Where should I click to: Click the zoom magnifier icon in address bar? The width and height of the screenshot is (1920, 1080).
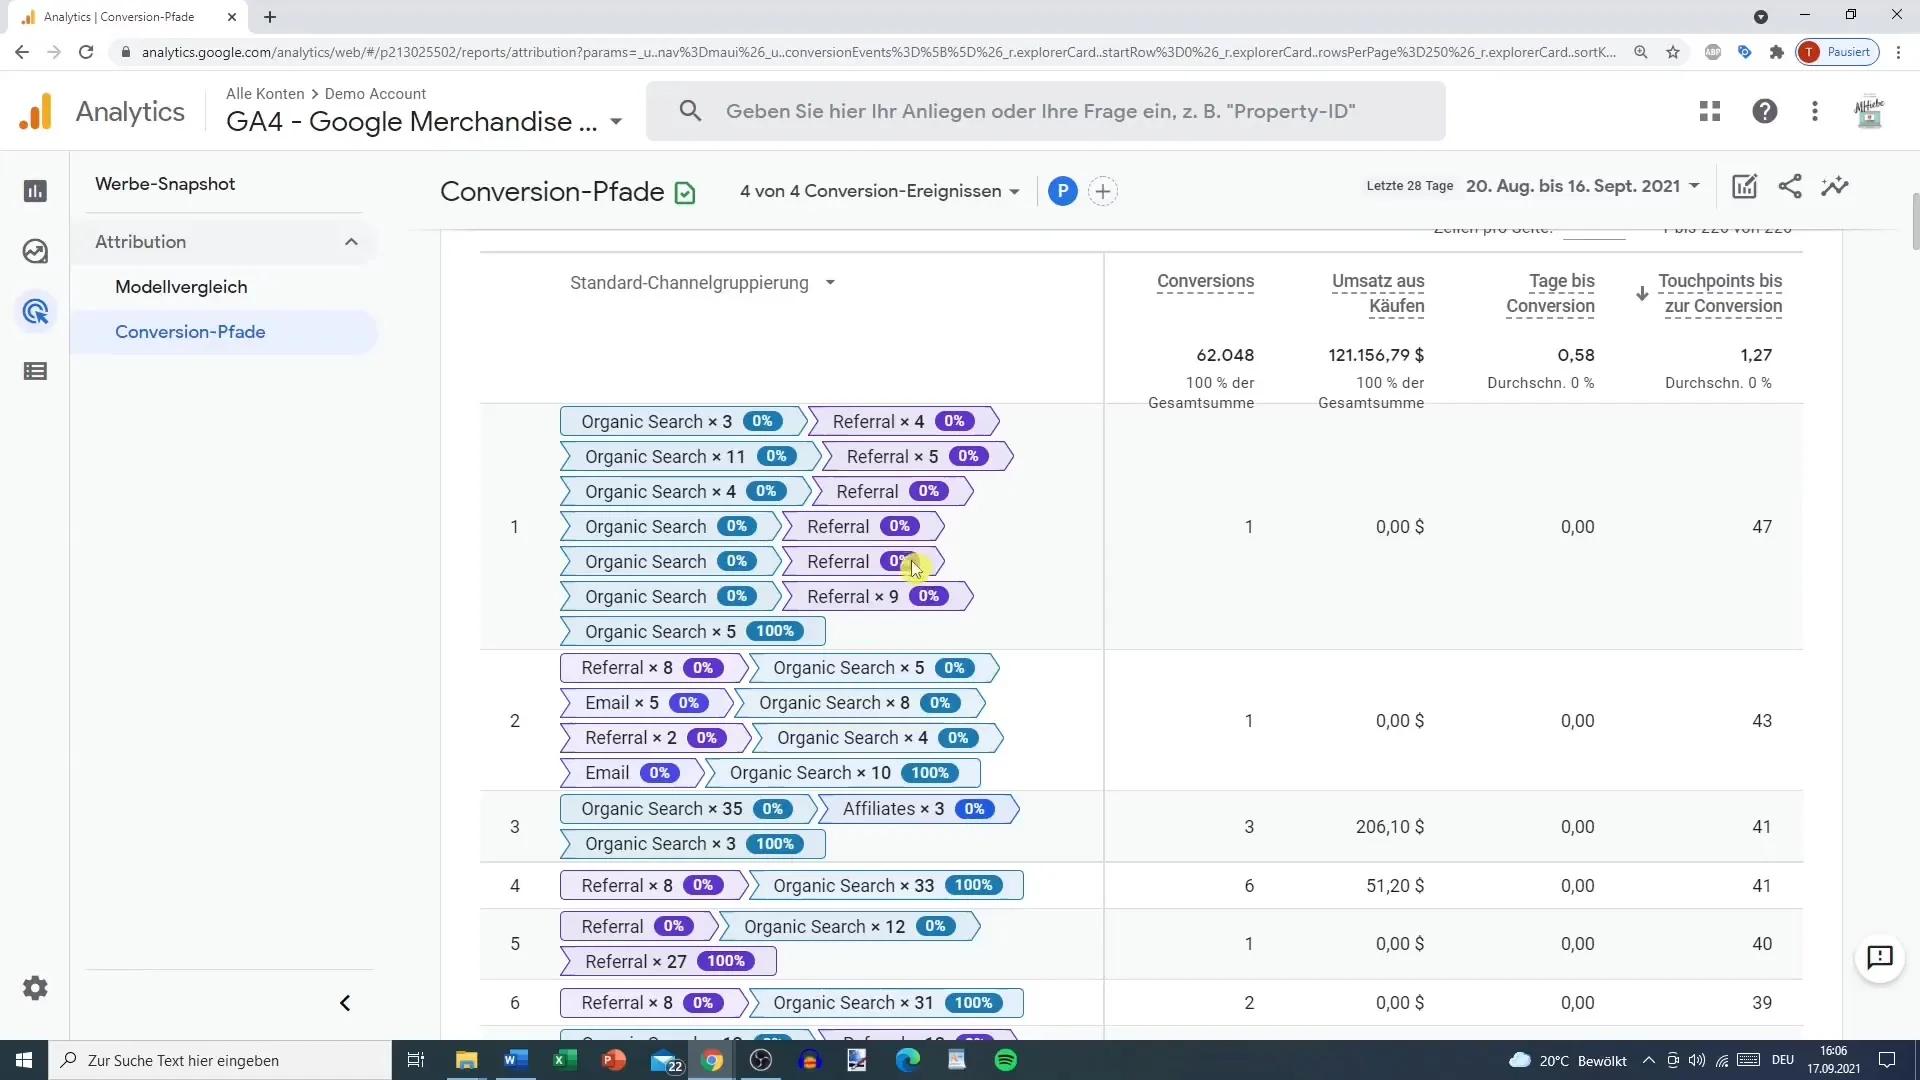point(1641,52)
